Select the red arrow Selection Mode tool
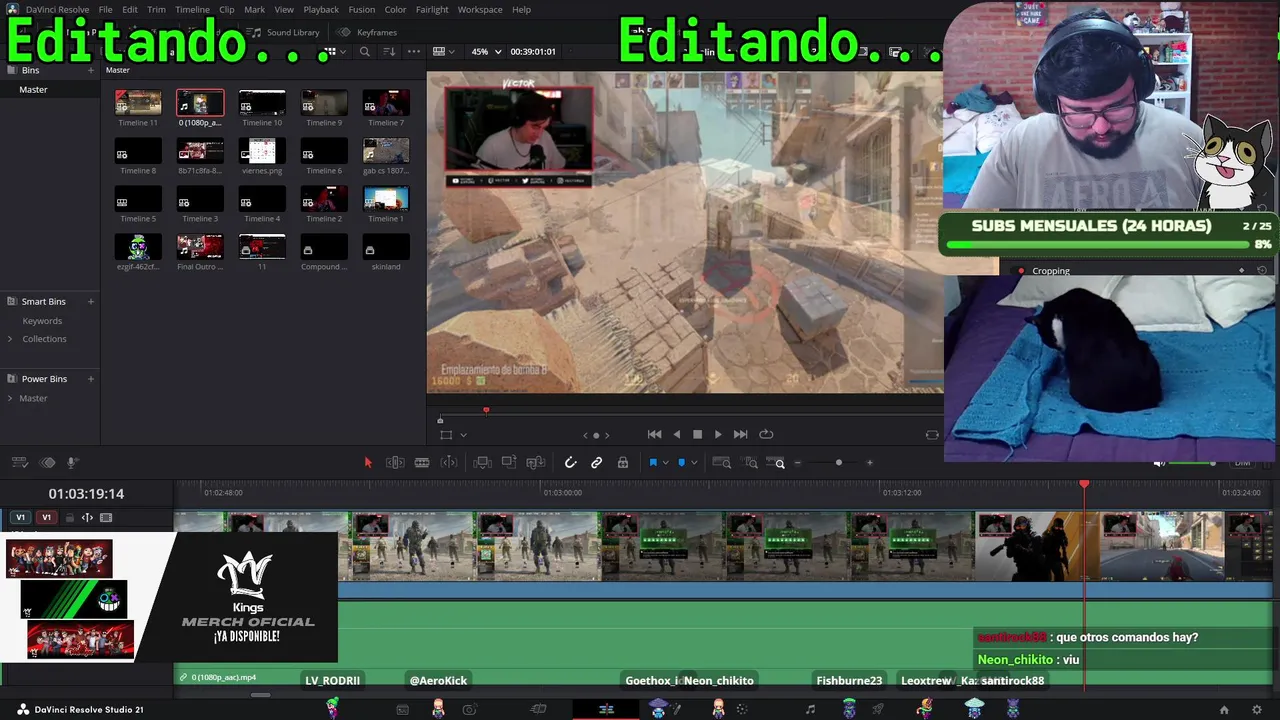Screen dimensions: 1280x720 coord(368,462)
